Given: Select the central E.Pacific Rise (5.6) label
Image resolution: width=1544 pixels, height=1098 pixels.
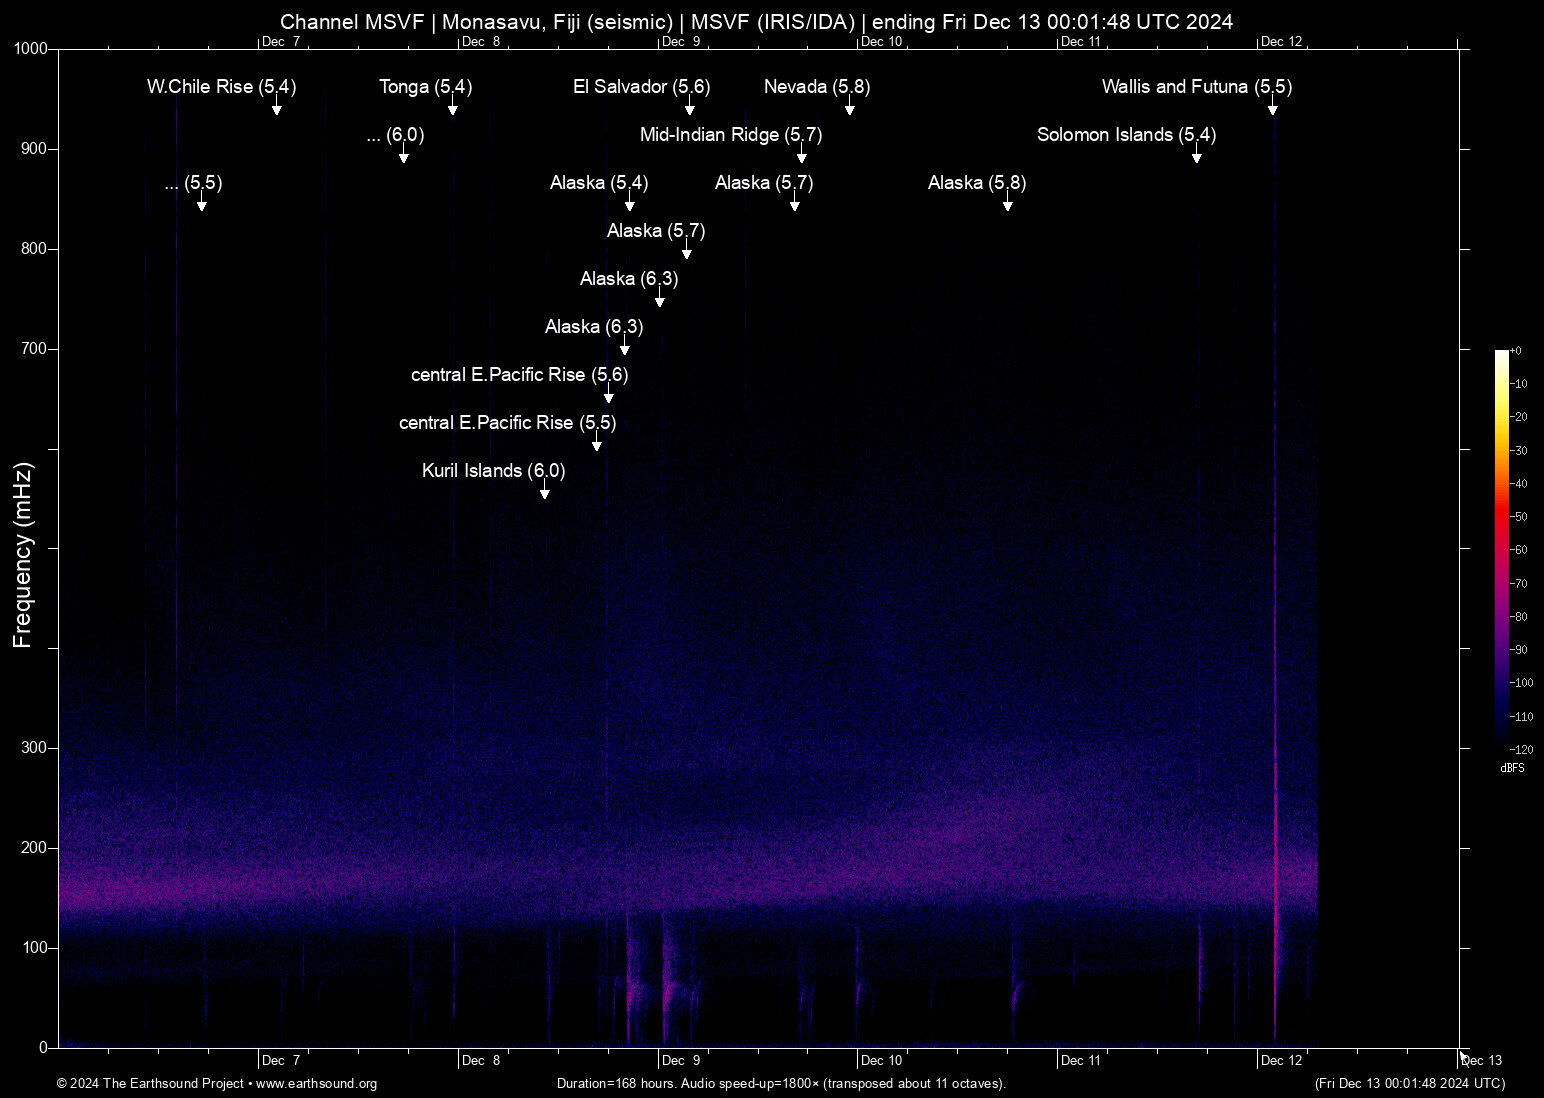Looking at the screenshot, I should pos(518,375).
